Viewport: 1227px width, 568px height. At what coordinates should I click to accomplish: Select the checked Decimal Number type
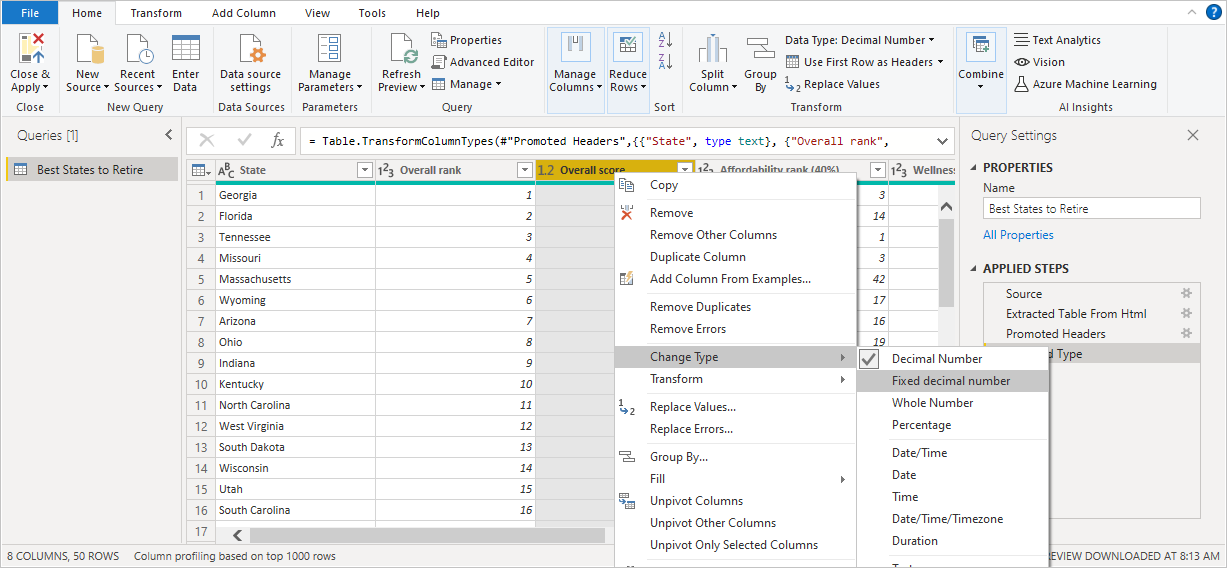(936, 359)
